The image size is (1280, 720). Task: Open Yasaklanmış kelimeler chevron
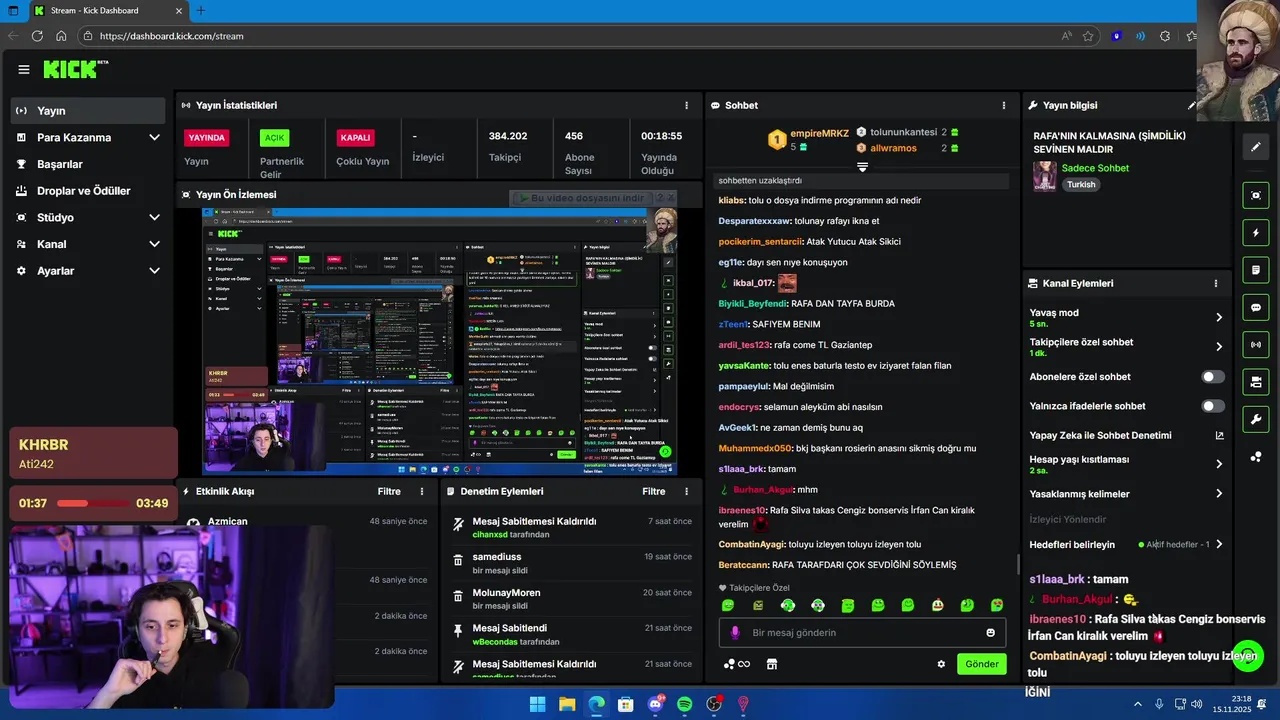click(x=1219, y=494)
